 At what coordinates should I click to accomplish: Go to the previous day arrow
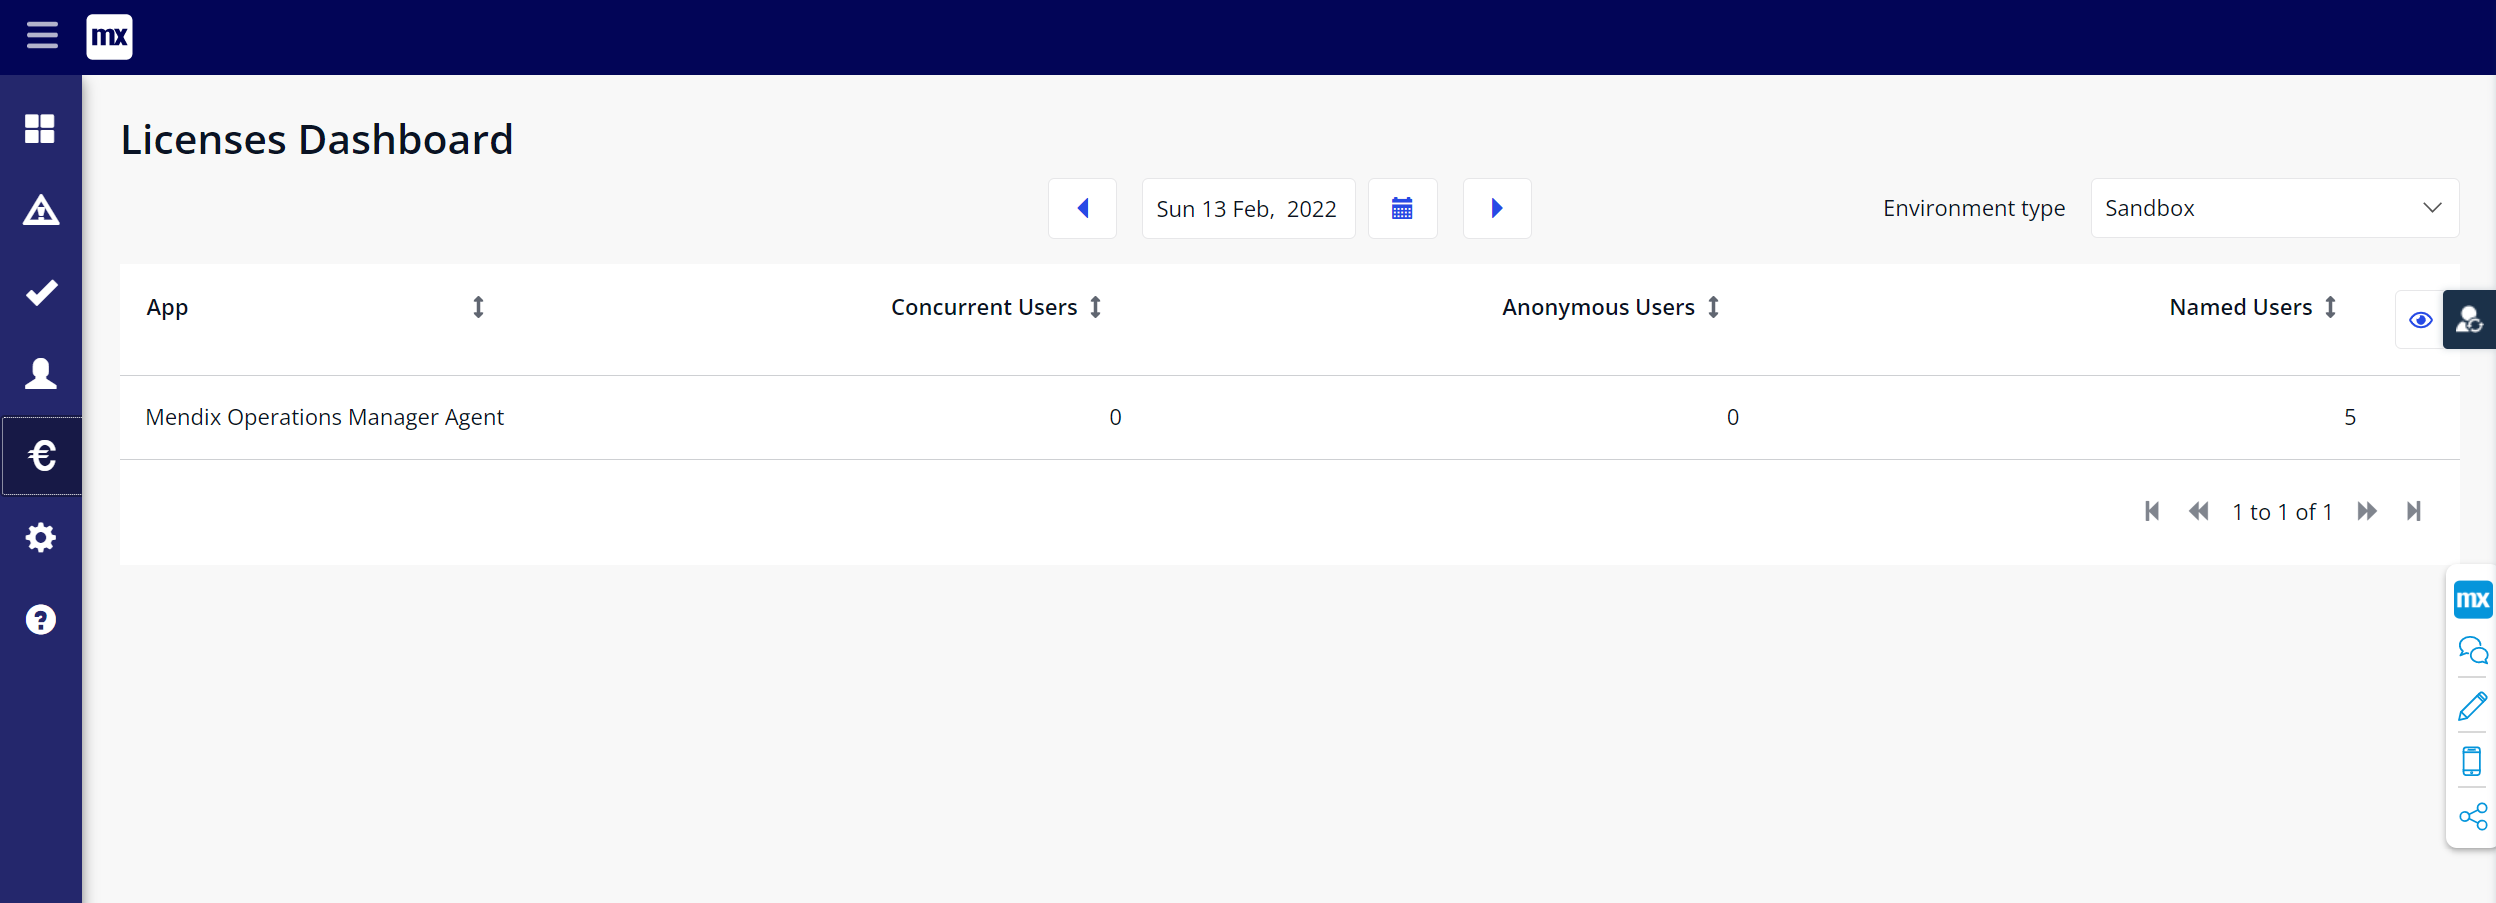tap(1082, 208)
